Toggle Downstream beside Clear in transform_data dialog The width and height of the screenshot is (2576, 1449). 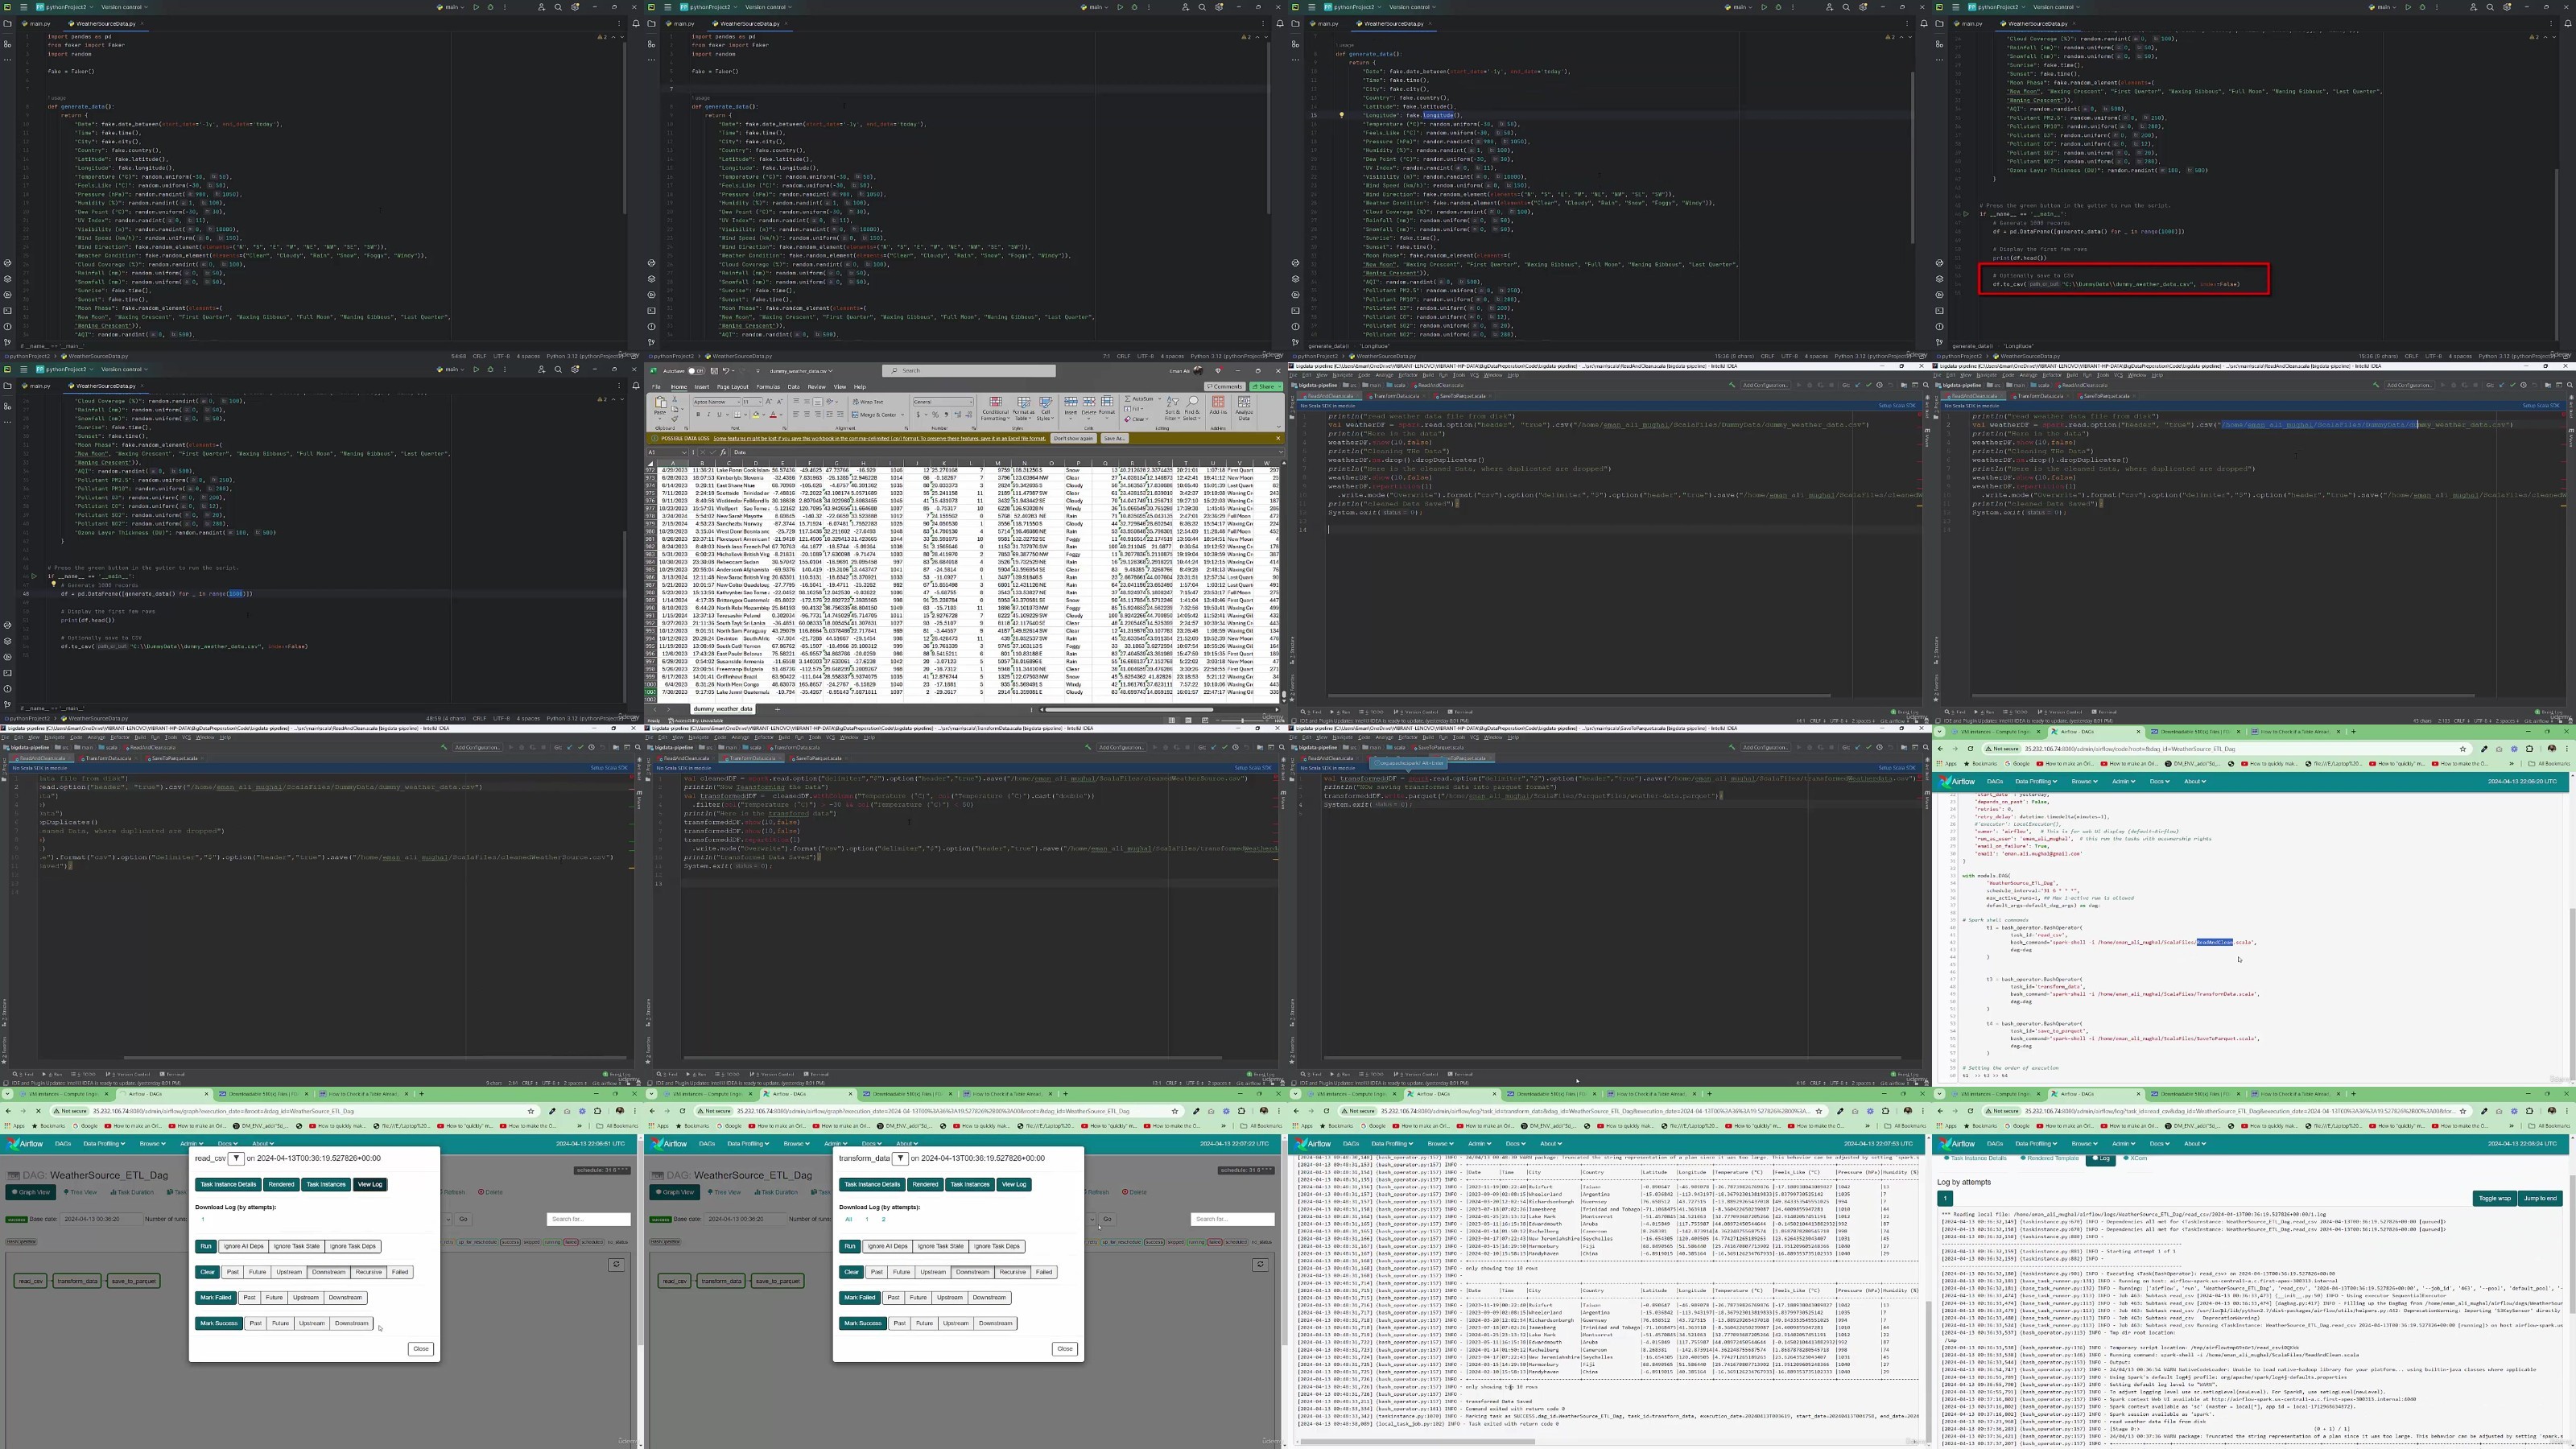click(972, 1272)
